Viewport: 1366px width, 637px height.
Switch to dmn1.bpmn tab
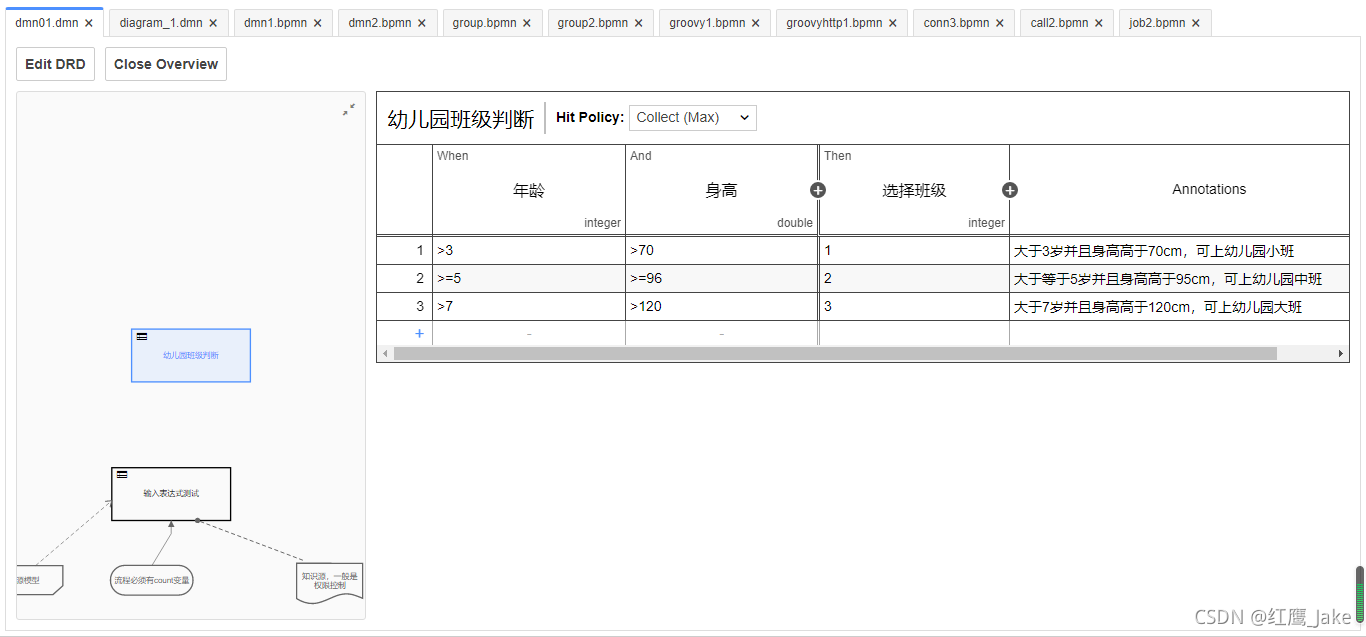[275, 23]
